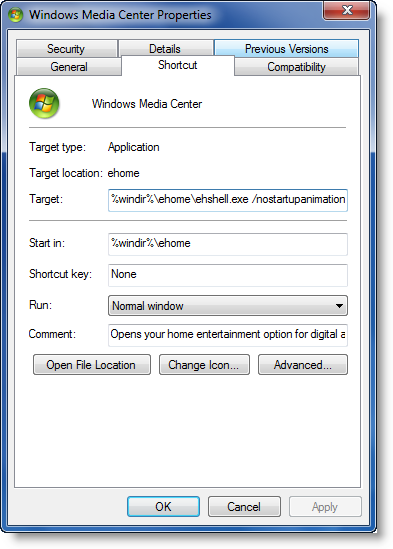
Task: Click the Shortcut key field
Action: click(228, 275)
